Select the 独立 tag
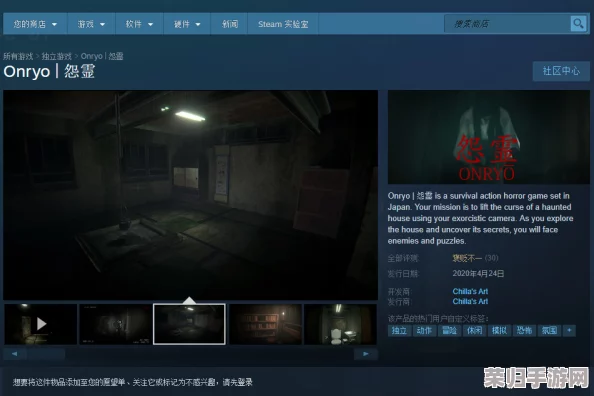The width and height of the screenshot is (594, 396). tap(399, 330)
